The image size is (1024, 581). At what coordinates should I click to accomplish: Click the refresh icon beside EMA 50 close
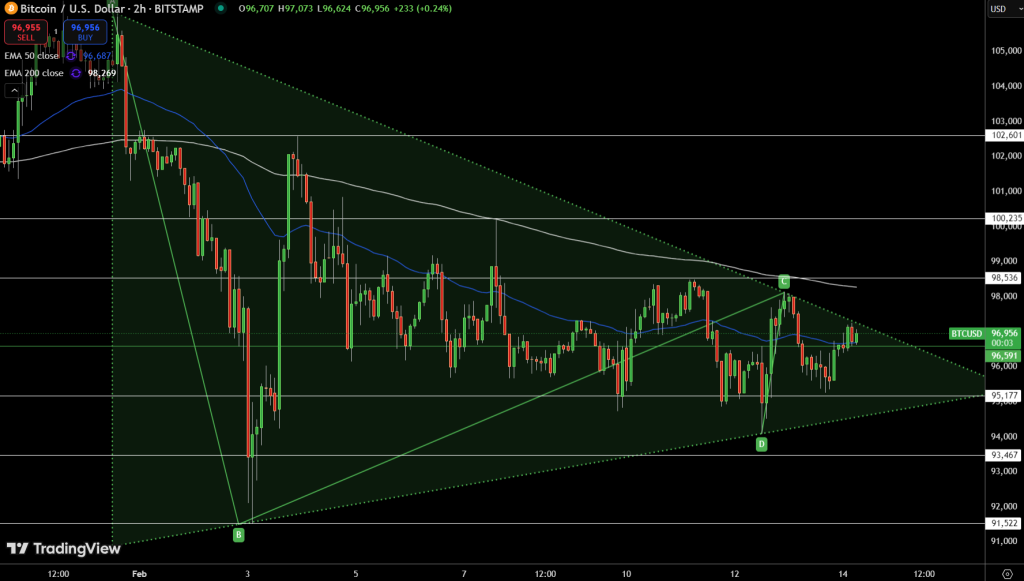71,56
